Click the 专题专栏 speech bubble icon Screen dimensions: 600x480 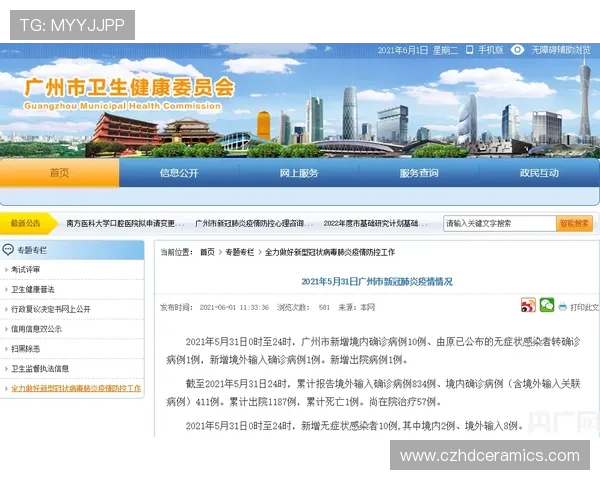8,250
